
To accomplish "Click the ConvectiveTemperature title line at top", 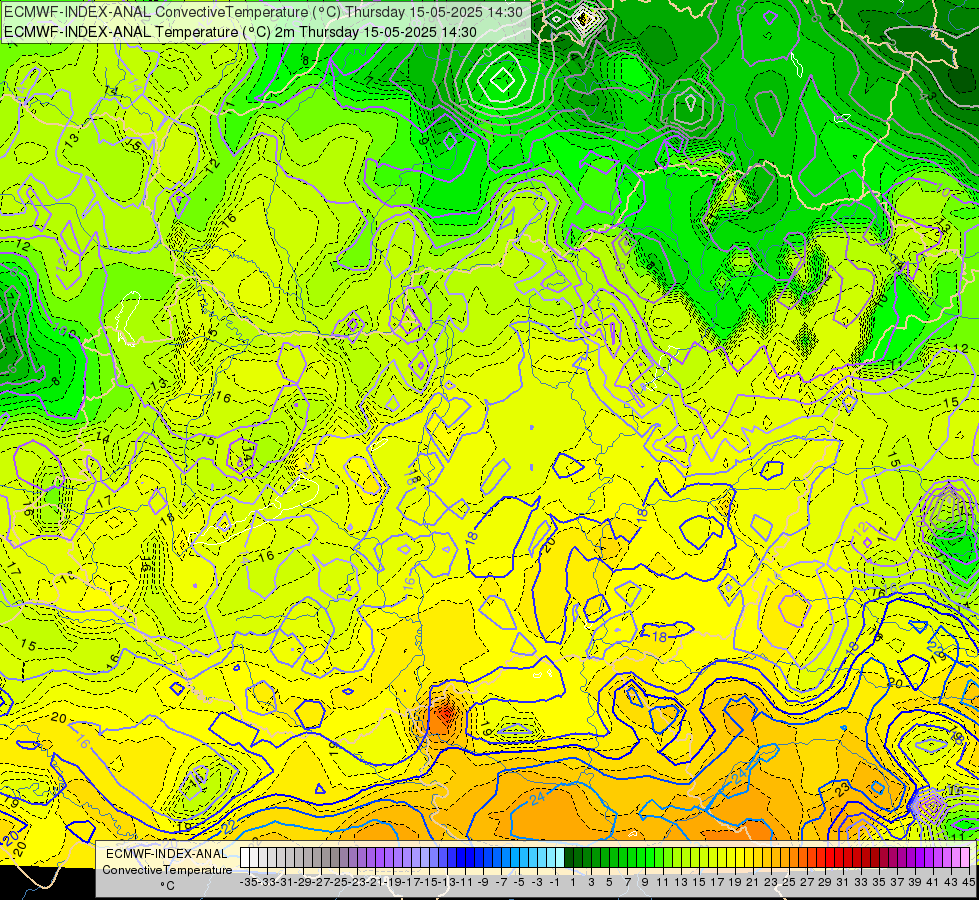I will point(263,11).
